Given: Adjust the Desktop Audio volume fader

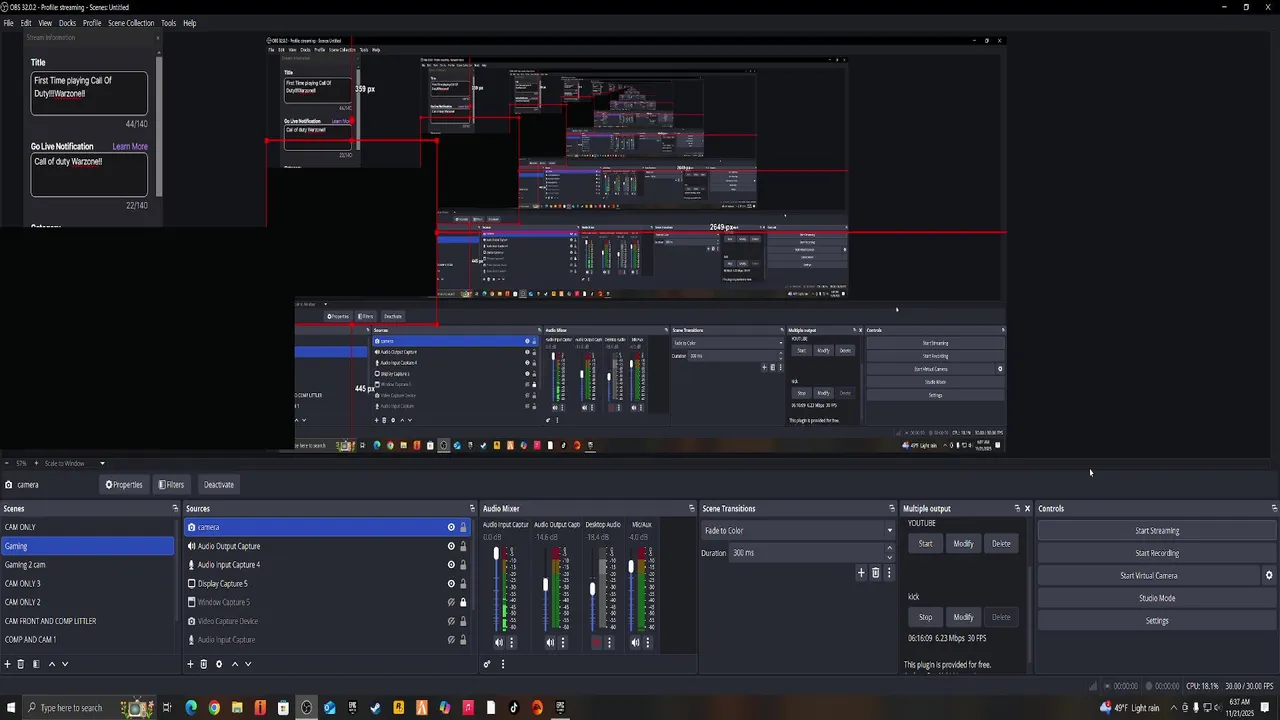Looking at the screenshot, I should (x=592, y=589).
